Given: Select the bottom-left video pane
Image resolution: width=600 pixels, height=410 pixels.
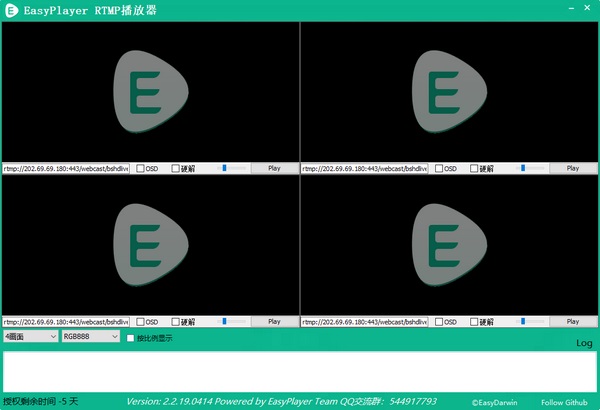Looking at the screenshot, I should [150, 245].
